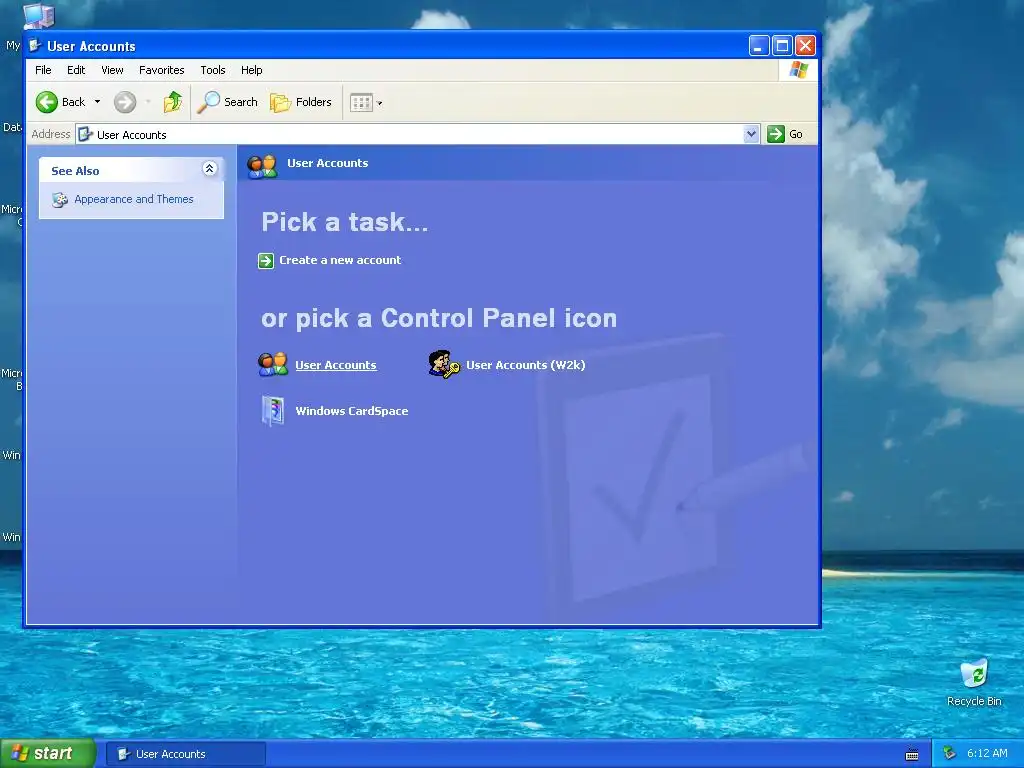The width and height of the screenshot is (1024, 768).
Task: Open the Search pane from toolbar
Action: pyautogui.click(x=227, y=102)
